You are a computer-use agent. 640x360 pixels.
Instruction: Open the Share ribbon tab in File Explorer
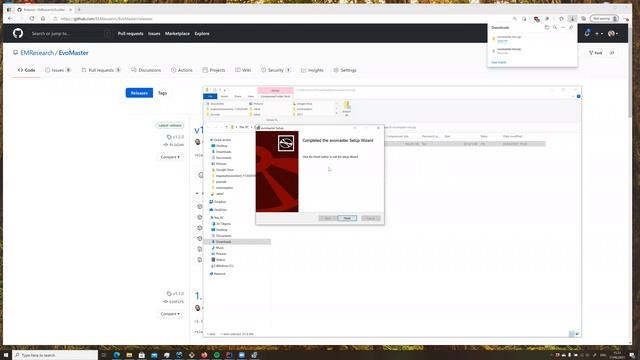[238, 96]
